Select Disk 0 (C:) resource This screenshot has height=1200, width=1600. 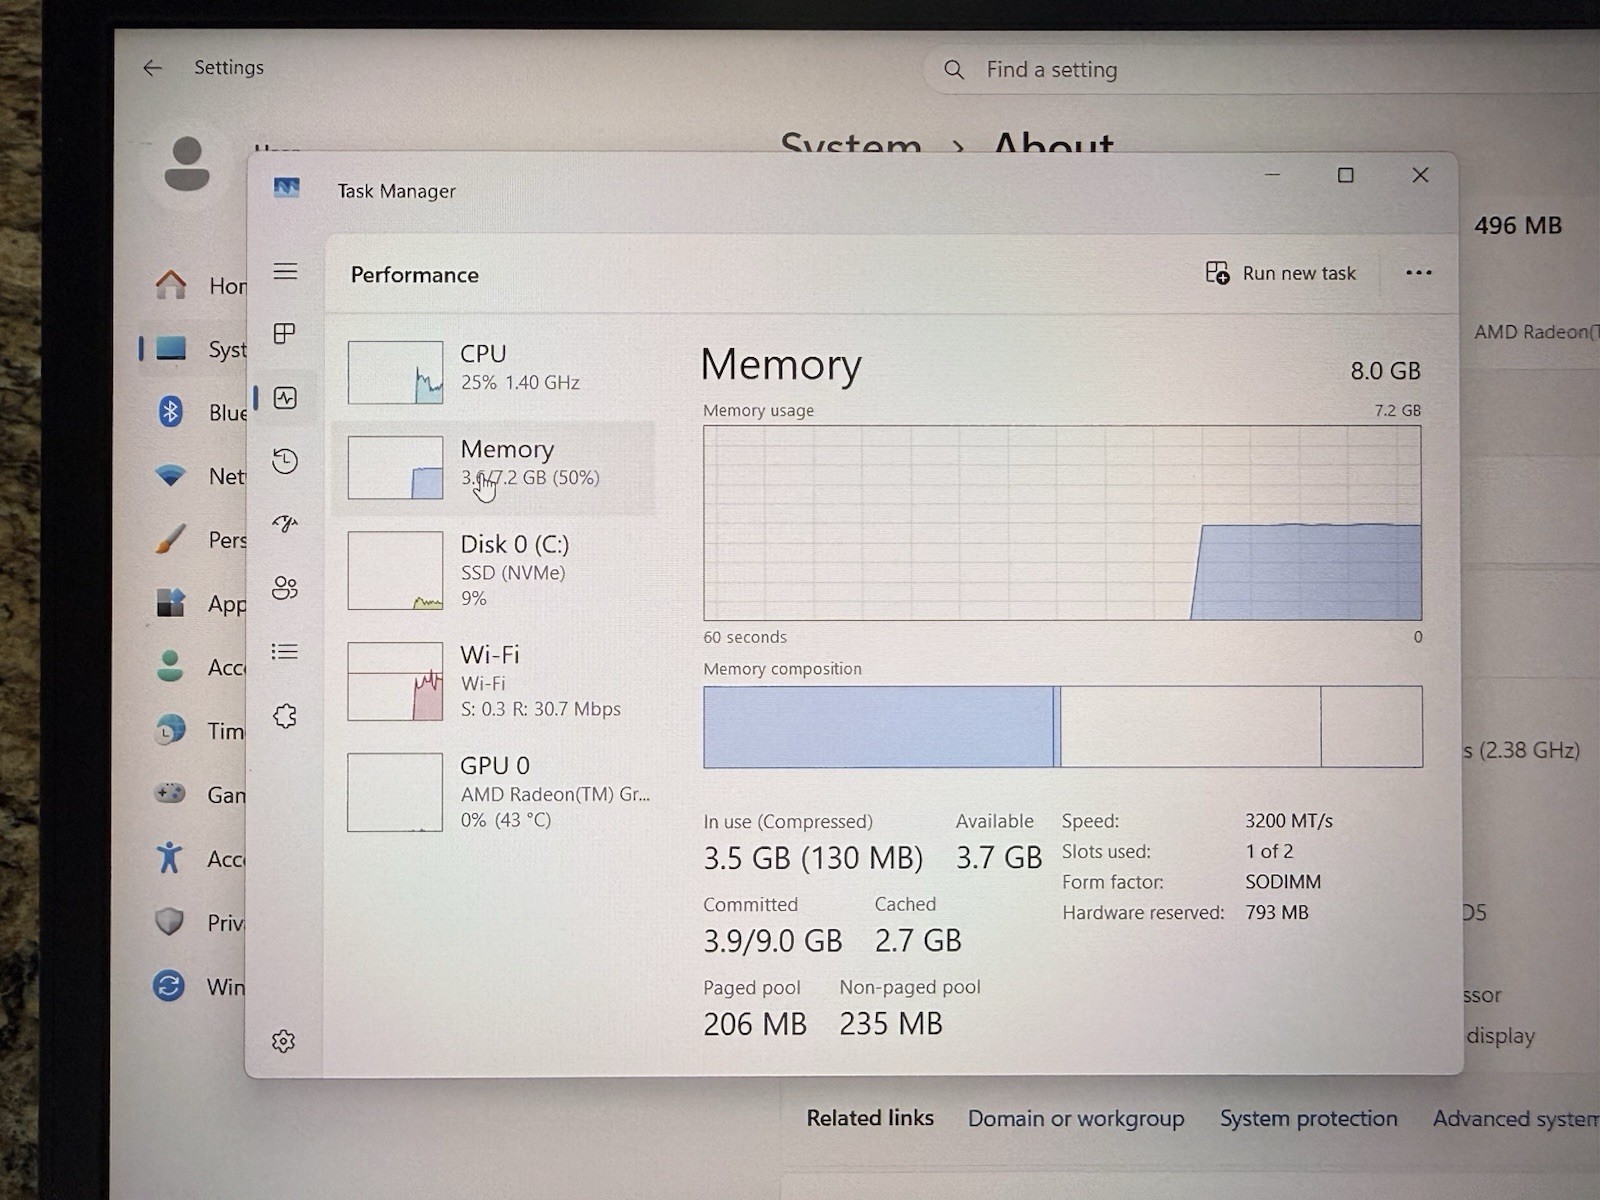pos(493,571)
